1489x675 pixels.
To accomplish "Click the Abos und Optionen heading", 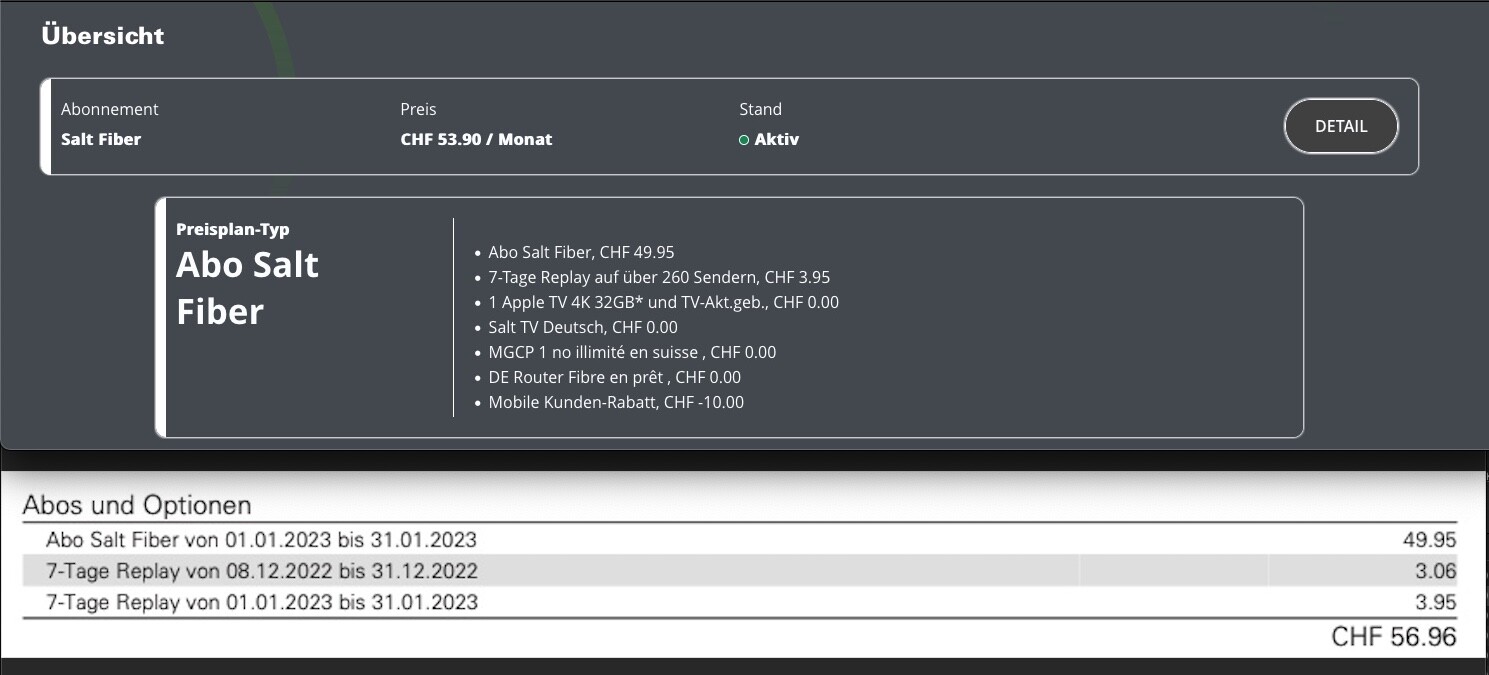I will [137, 504].
